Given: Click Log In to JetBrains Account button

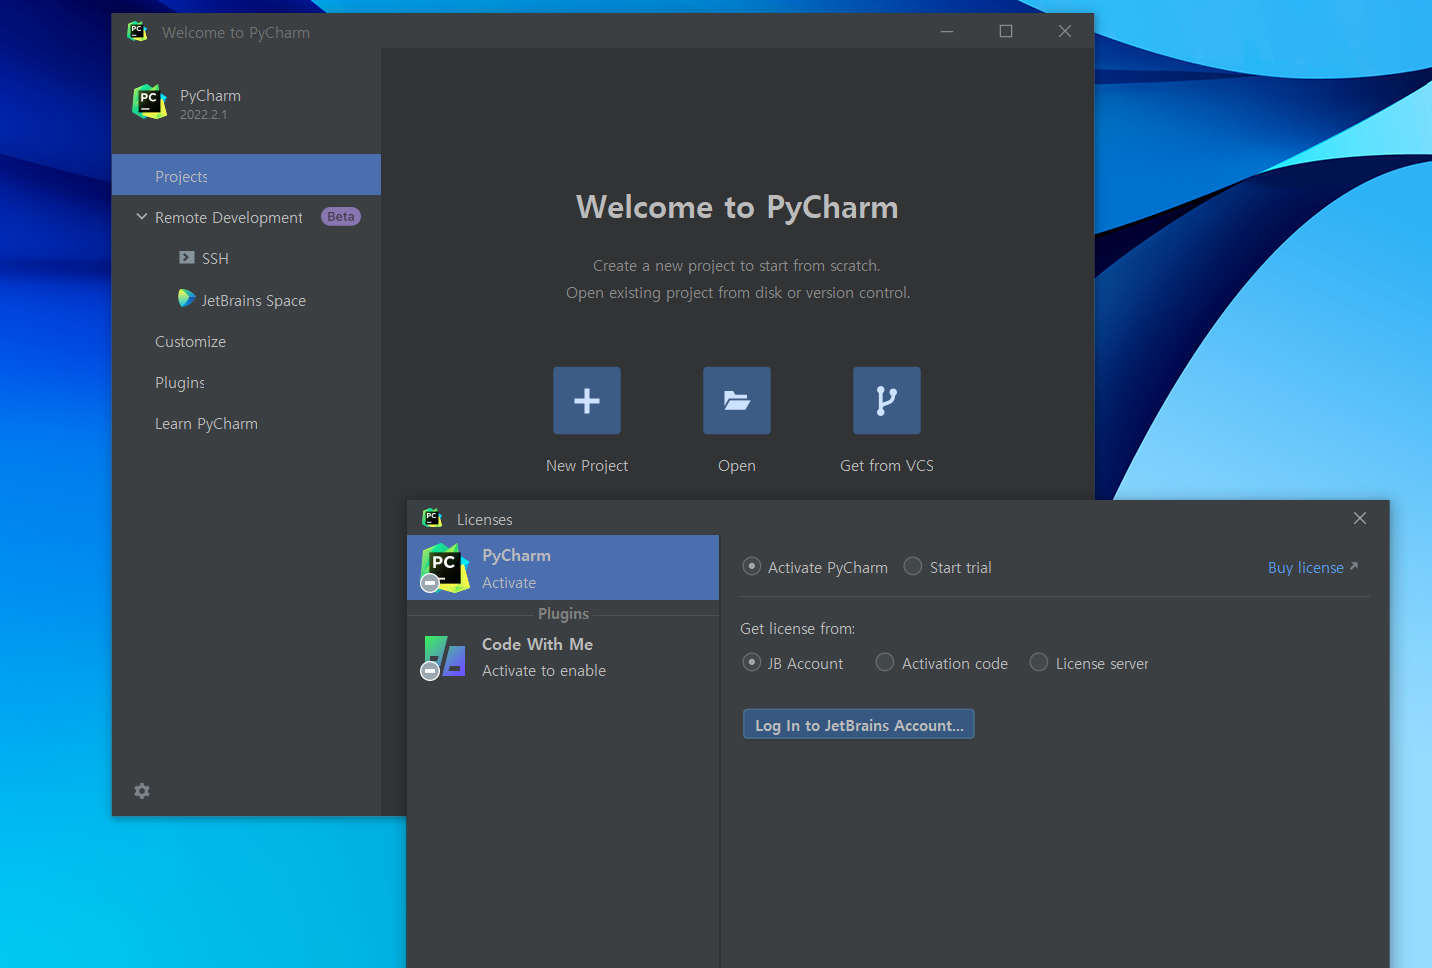Looking at the screenshot, I should pos(859,725).
